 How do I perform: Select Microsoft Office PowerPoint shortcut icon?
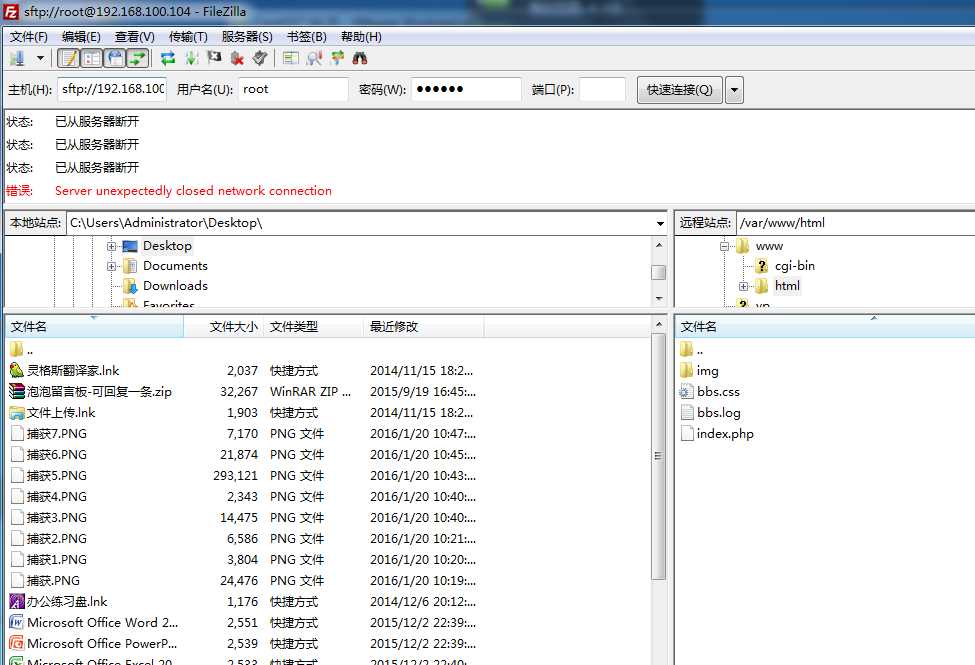(17, 643)
